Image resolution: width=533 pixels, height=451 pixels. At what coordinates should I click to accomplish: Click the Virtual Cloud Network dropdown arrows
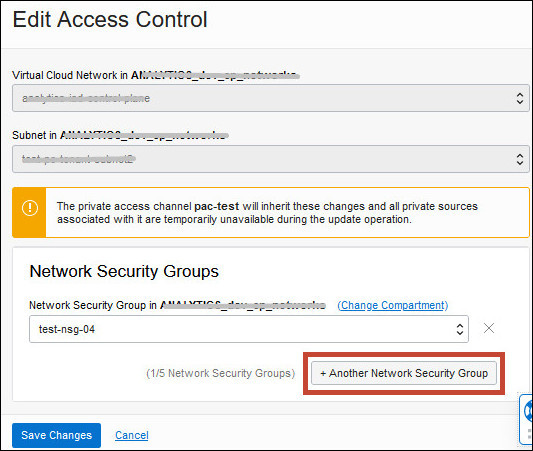(x=520, y=98)
